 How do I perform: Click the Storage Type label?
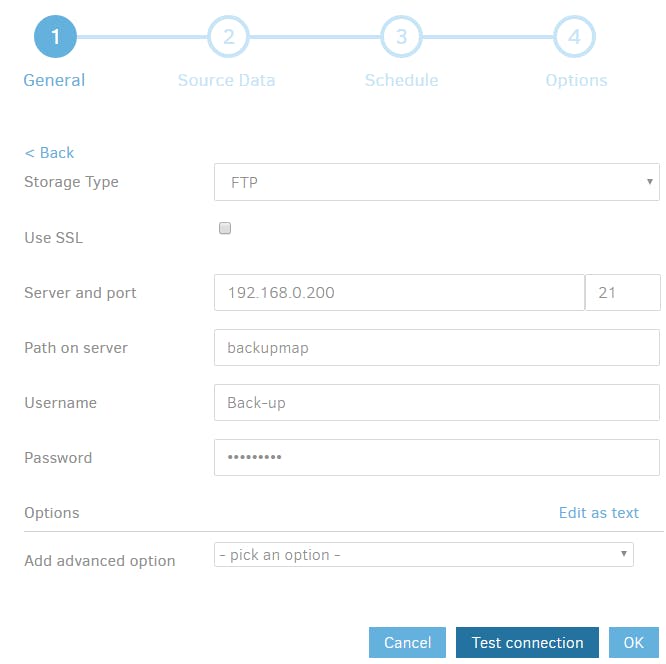(x=71, y=182)
